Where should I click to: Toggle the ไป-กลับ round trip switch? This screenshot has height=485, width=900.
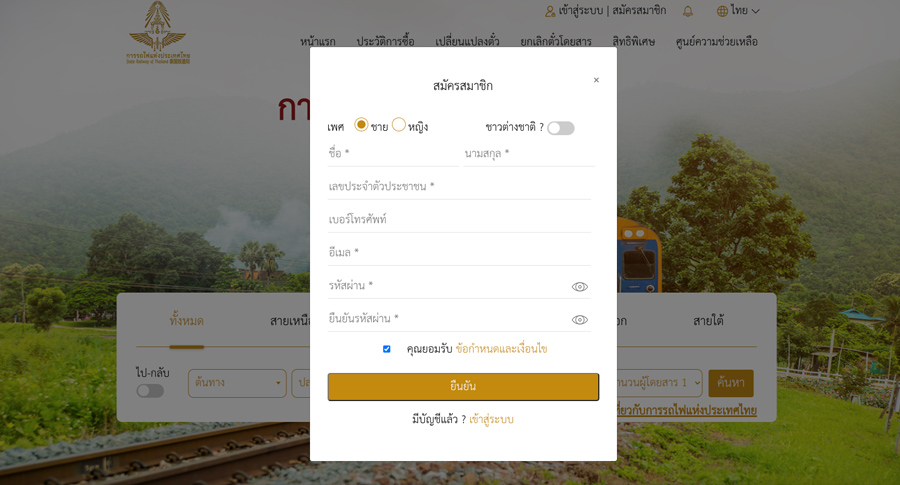pyautogui.click(x=150, y=391)
